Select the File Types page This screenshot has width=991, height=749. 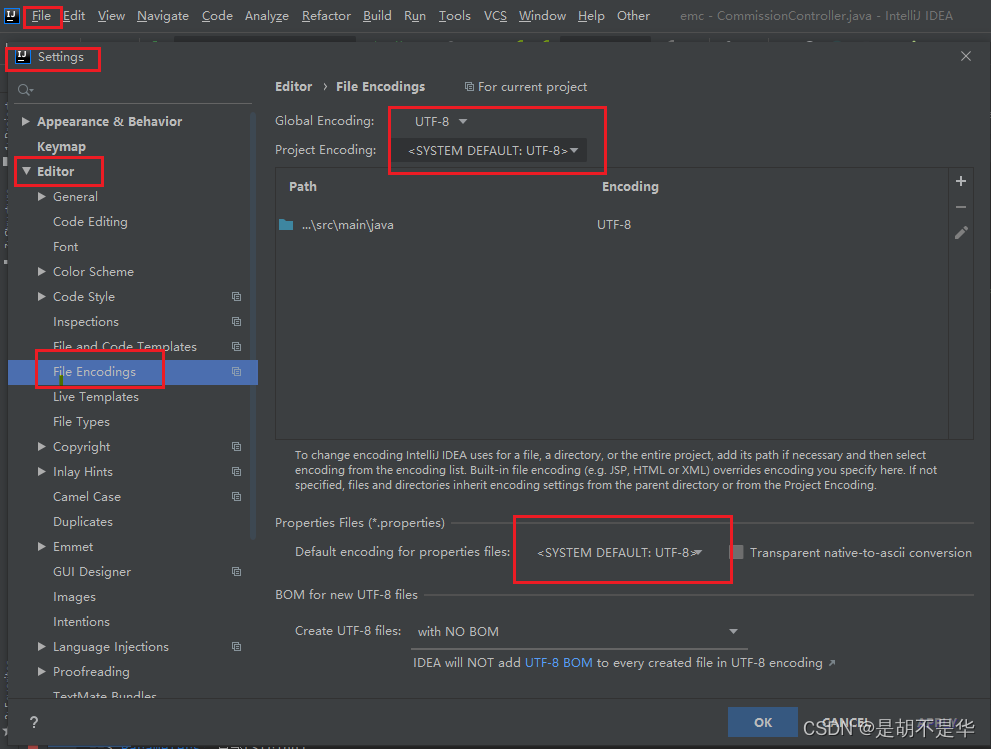click(x=82, y=422)
